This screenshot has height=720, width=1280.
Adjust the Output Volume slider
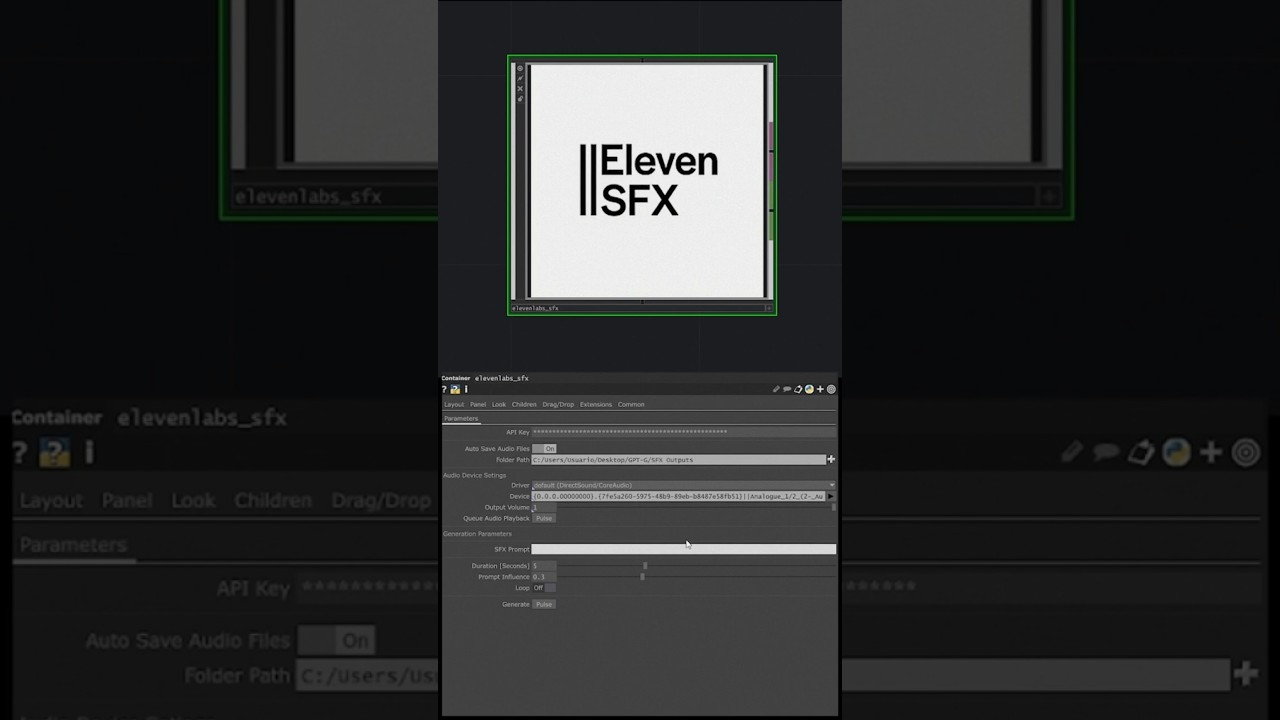tap(695, 507)
